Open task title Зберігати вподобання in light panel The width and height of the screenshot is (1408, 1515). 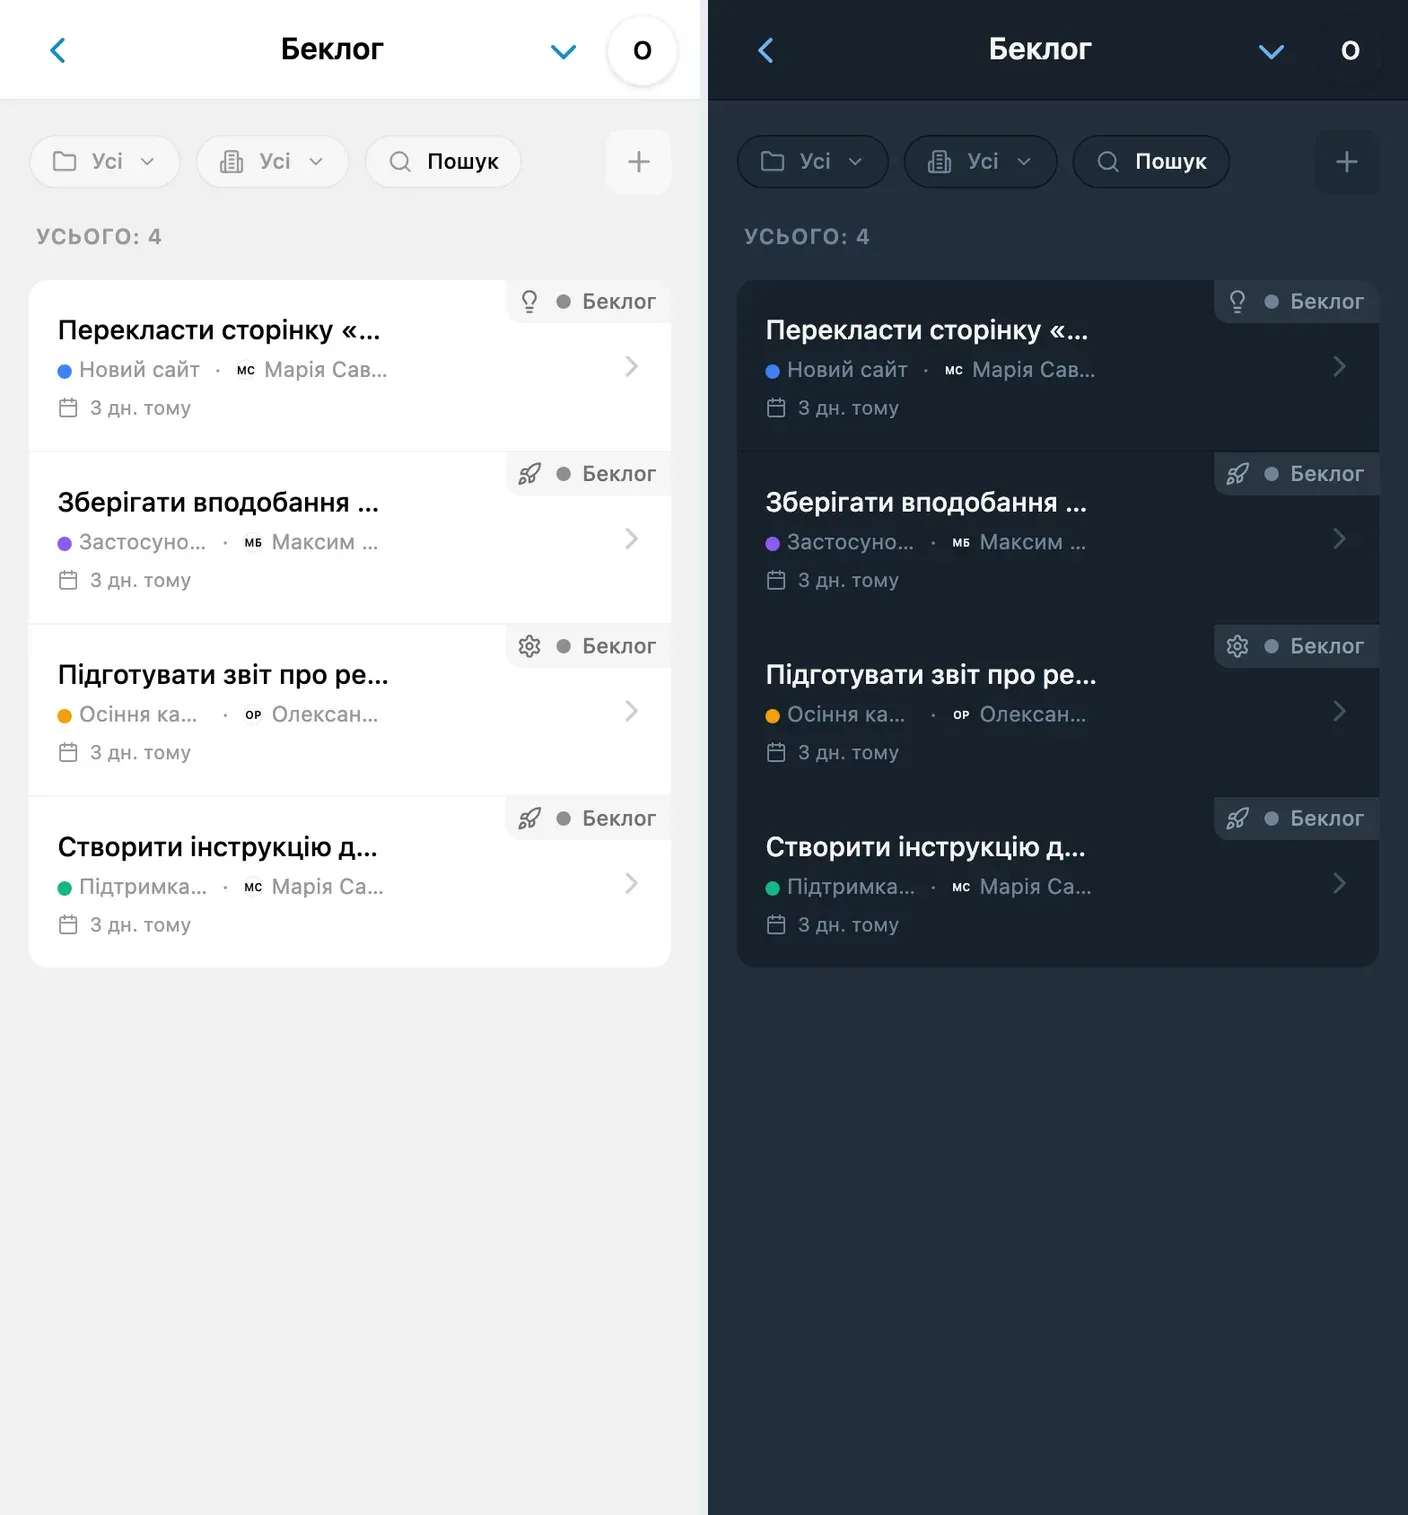(x=218, y=502)
